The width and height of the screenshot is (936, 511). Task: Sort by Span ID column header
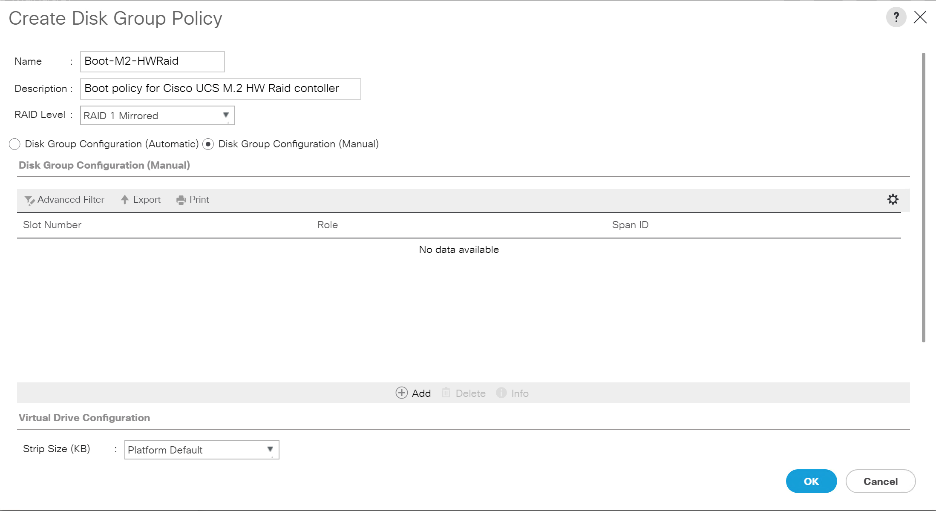click(x=630, y=225)
